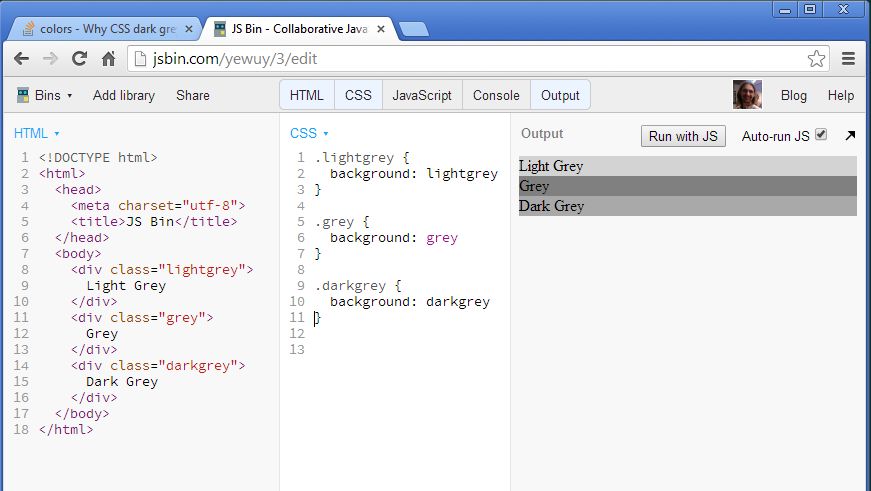Maximize the Chrome window
This screenshot has height=491, width=871.
(810, 9)
